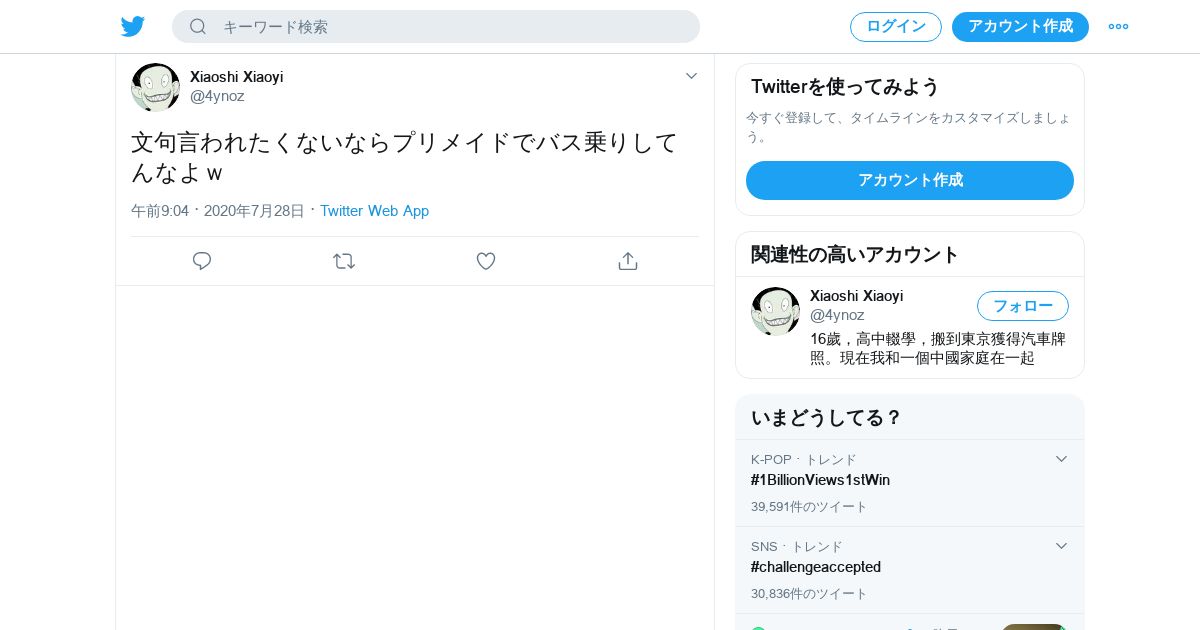The width and height of the screenshot is (1200, 630).
Task: Reply to the tweet via speech bubble icon
Action: [x=202, y=261]
